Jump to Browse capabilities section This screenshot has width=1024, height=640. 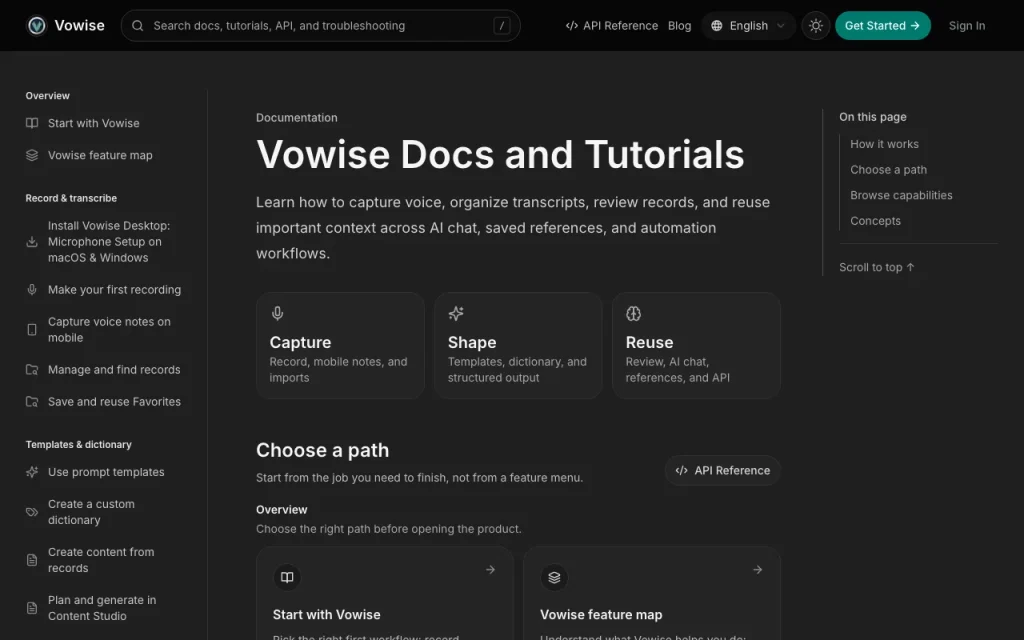click(x=901, y=195)
